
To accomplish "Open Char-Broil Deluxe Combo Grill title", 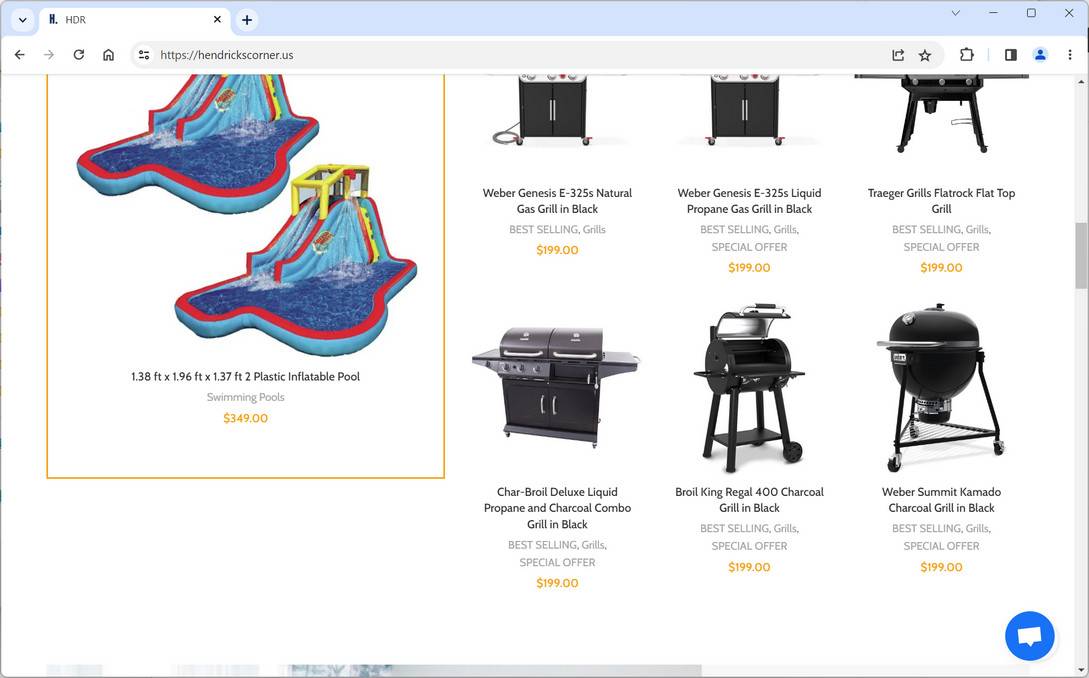I will point(558,508).
